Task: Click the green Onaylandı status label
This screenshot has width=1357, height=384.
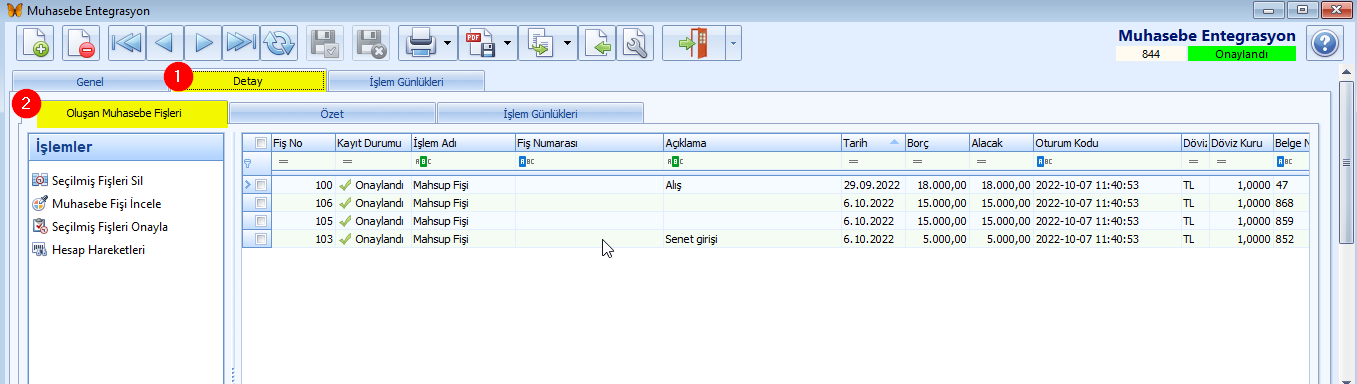Action: pos(1241,54)
